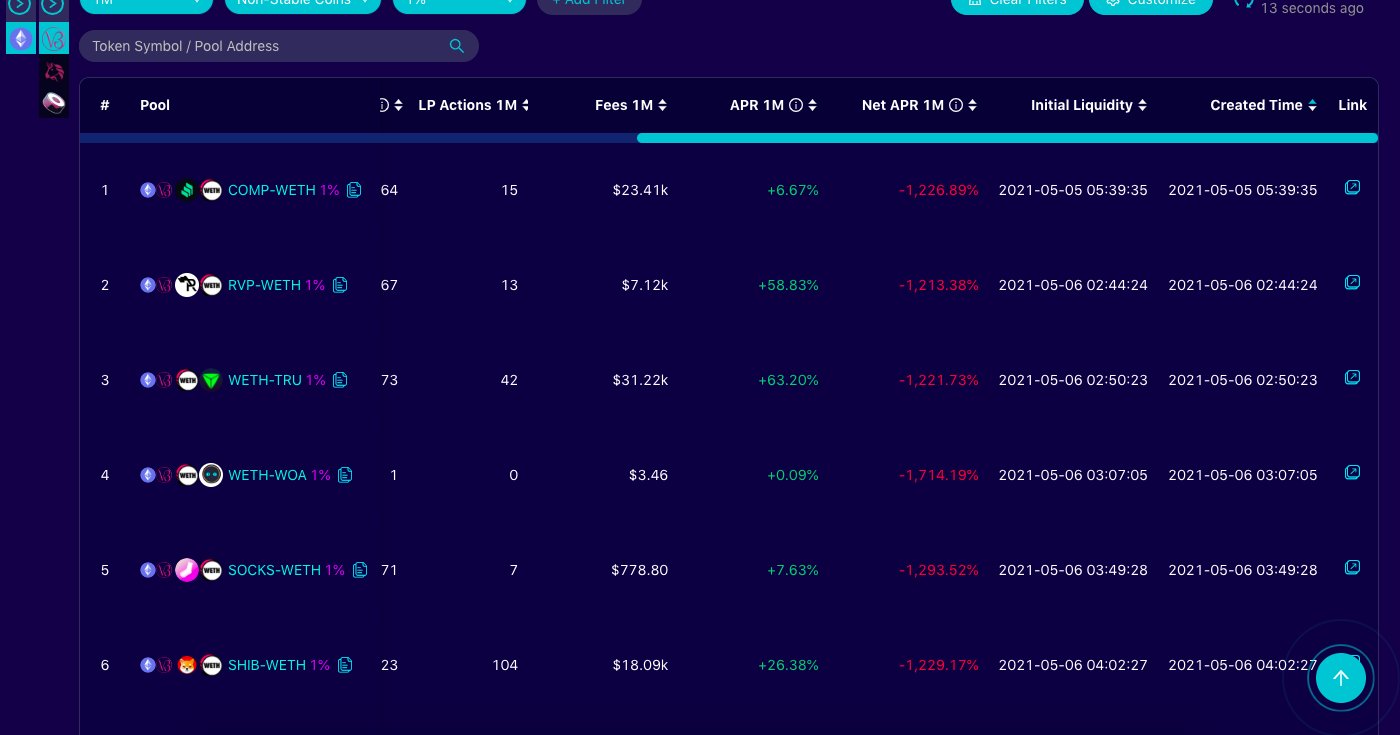Click the Clear Filters button
1400x735 pixels.
(1017, 3)
